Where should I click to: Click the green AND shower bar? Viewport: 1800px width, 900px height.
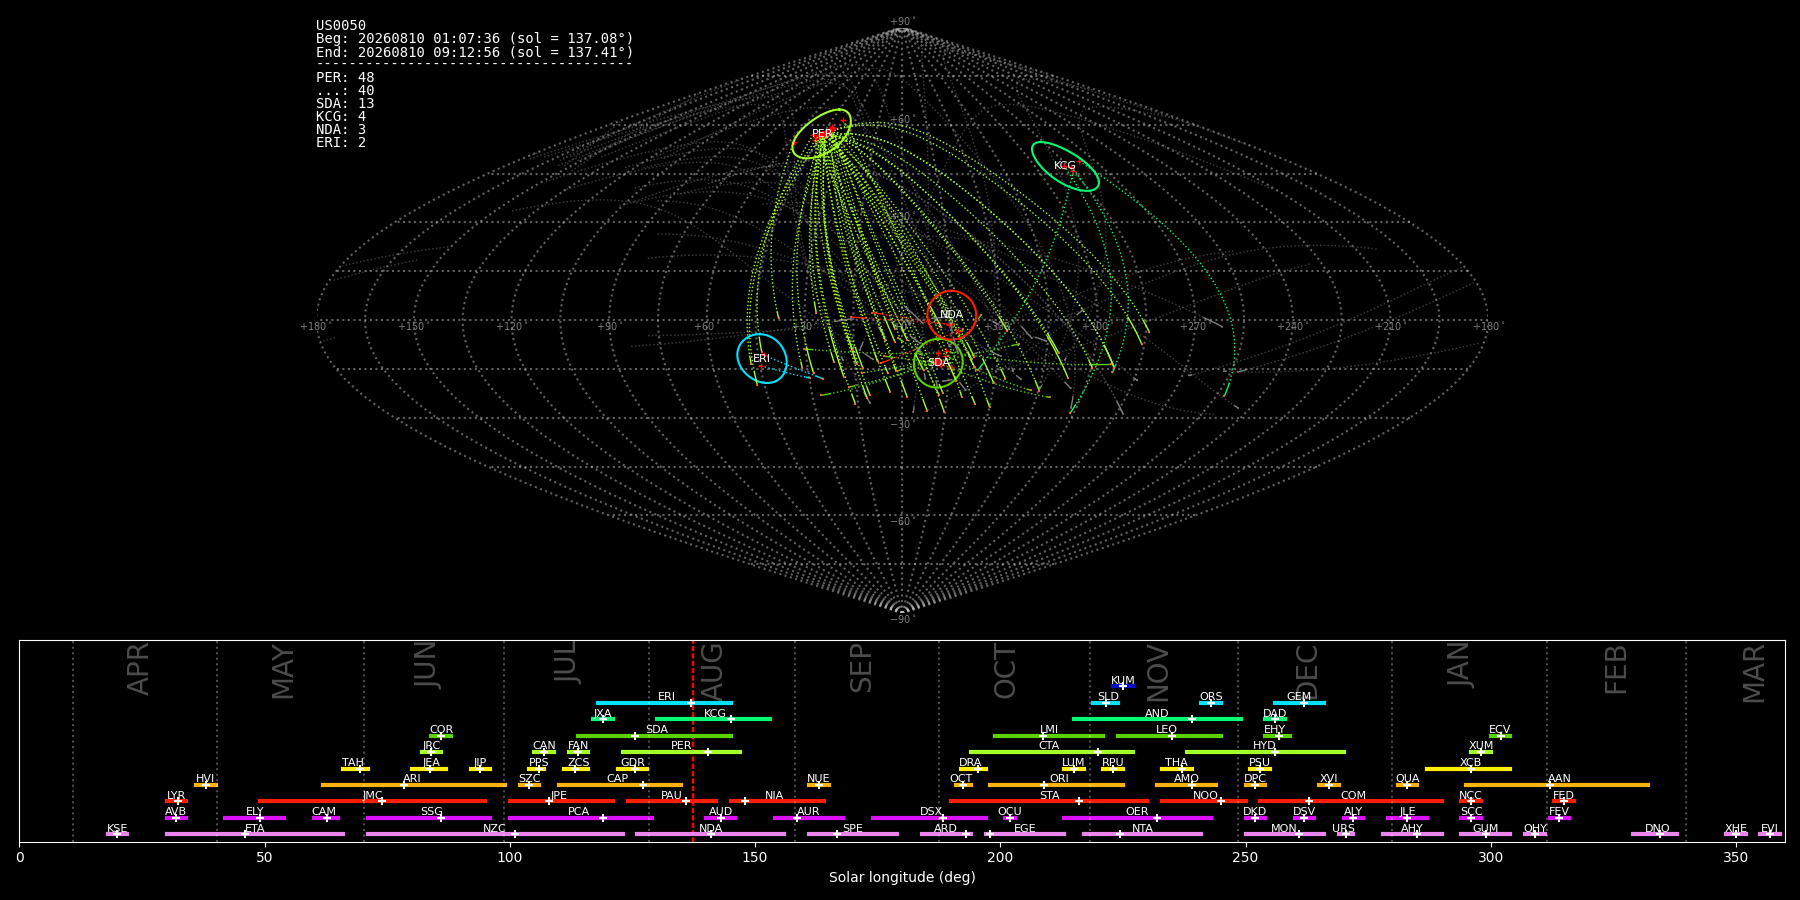tap(1157, 719)
